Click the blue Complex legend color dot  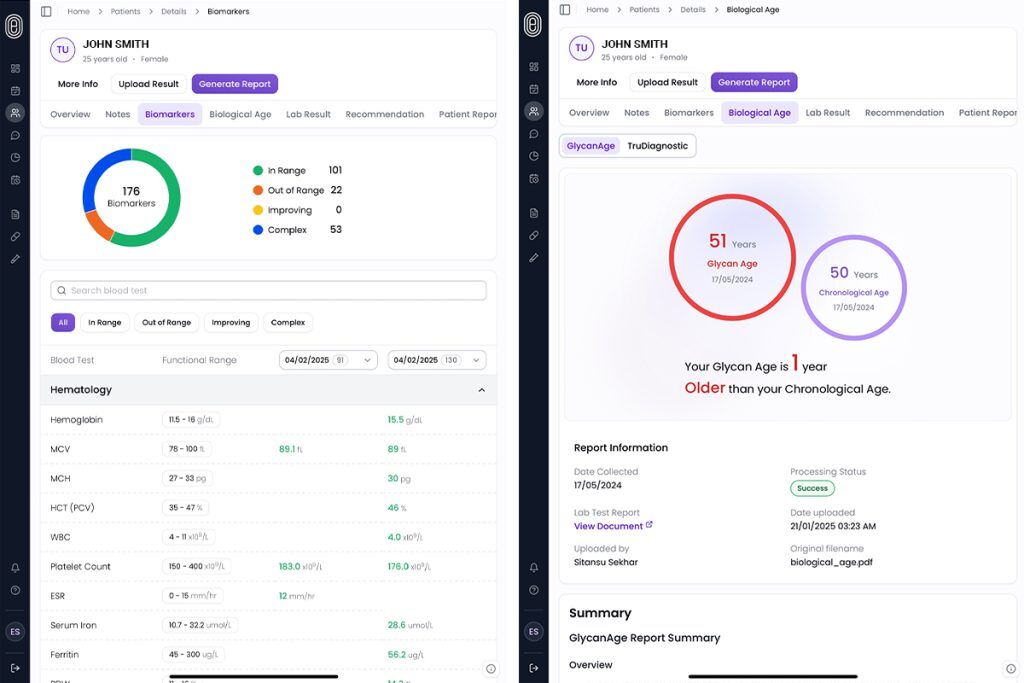click(x=258, y=230)
